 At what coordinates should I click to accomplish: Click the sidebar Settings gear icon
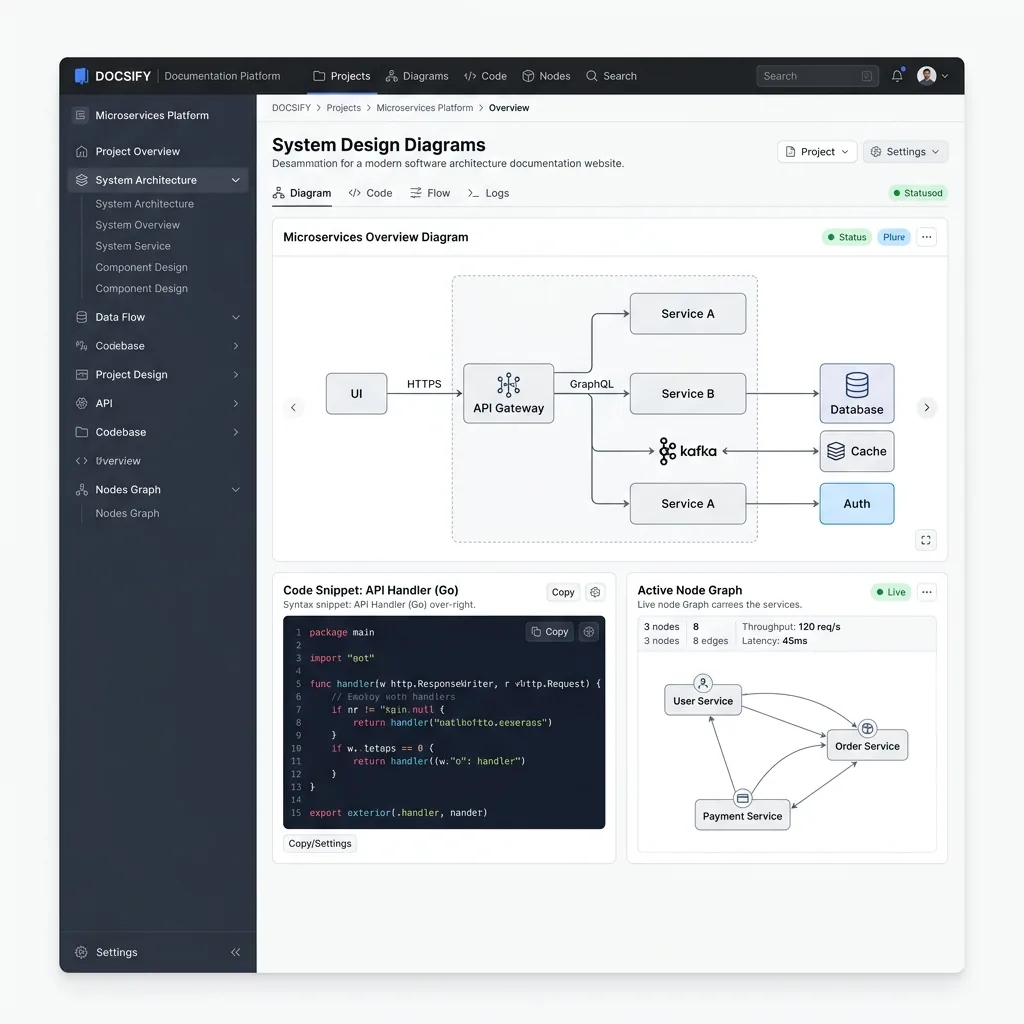81,952
